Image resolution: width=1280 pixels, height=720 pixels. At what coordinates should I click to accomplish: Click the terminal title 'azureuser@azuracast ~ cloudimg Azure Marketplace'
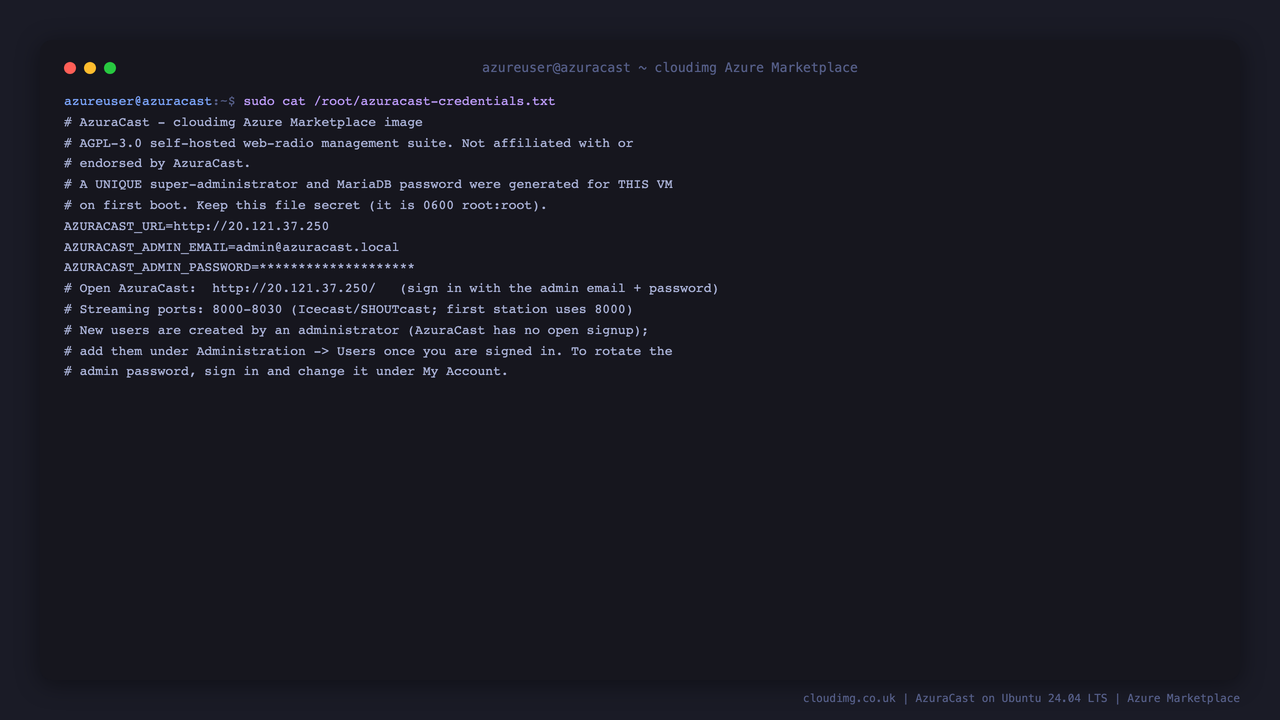670,68
